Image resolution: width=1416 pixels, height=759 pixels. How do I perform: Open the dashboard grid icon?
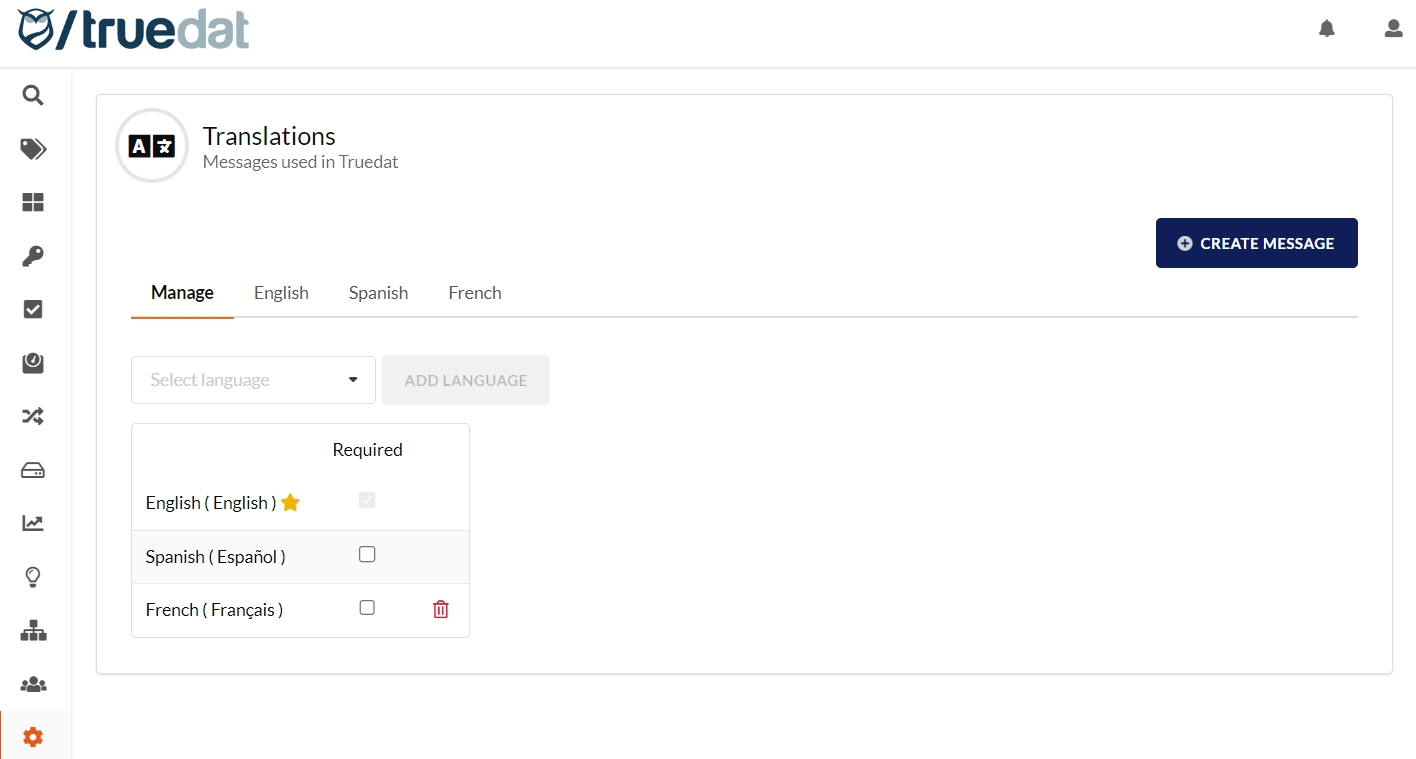pyautogui.click(x=33, y=203)
